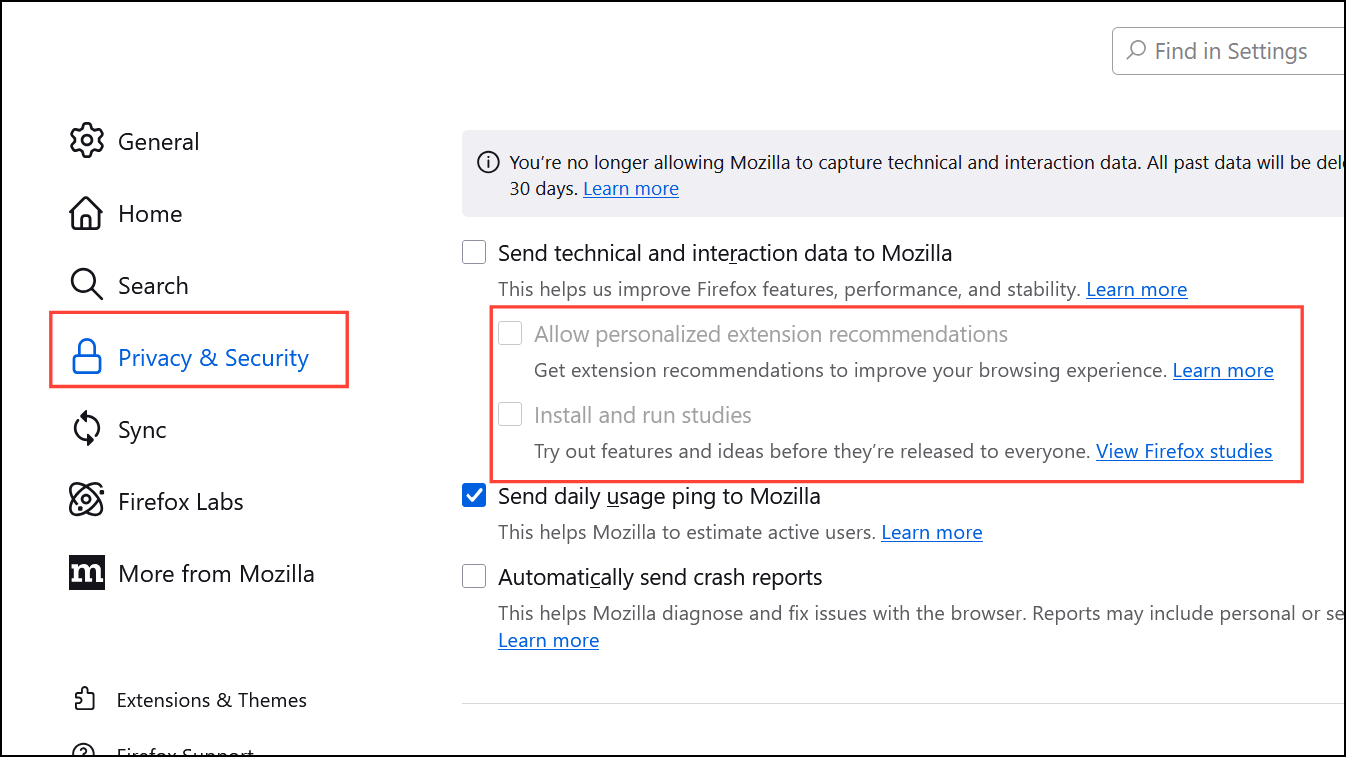Click the More from Mozilla logo icon

[x=87, y=573]
